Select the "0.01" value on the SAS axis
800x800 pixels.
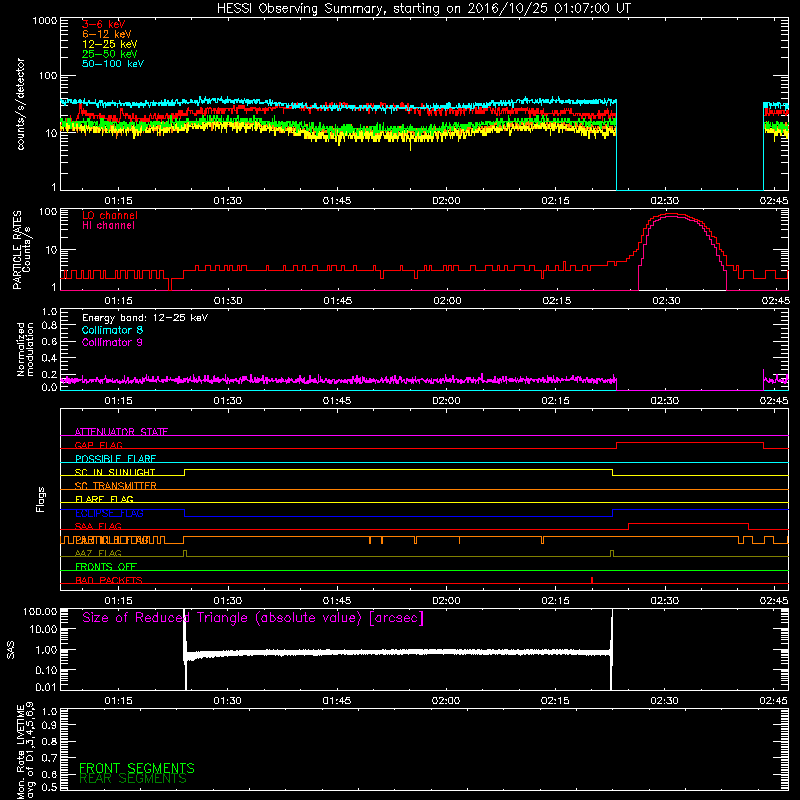[46, 687]
